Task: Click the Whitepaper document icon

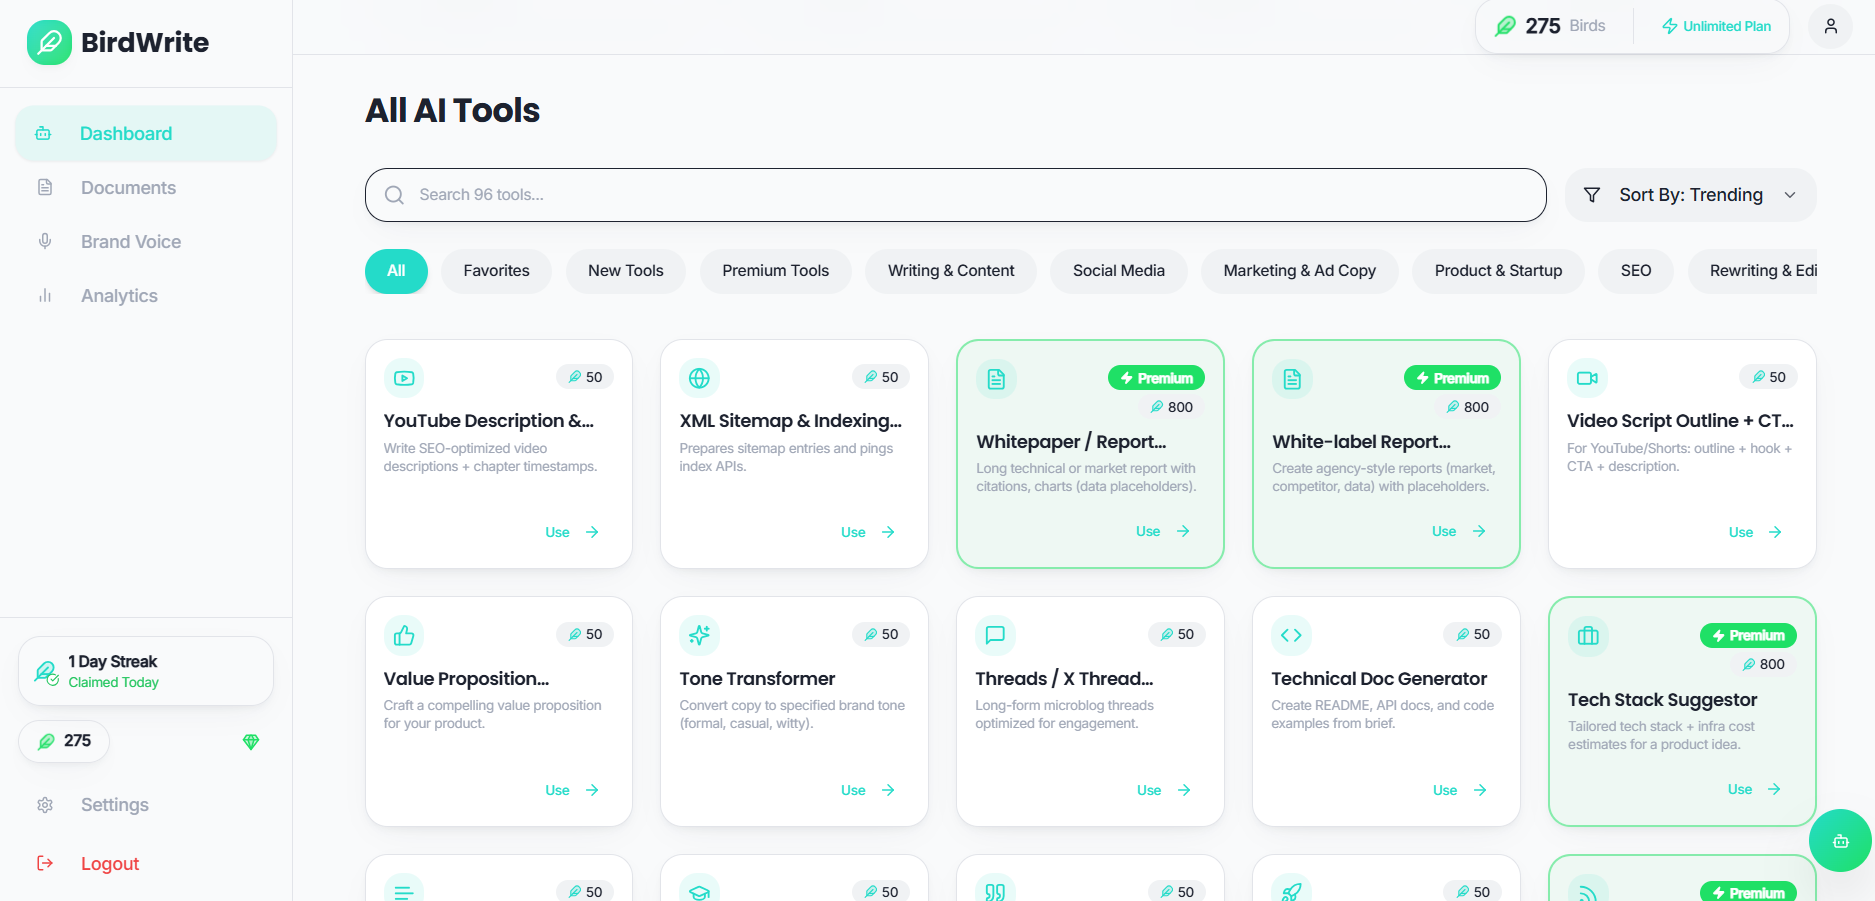Action: [996, 379]
